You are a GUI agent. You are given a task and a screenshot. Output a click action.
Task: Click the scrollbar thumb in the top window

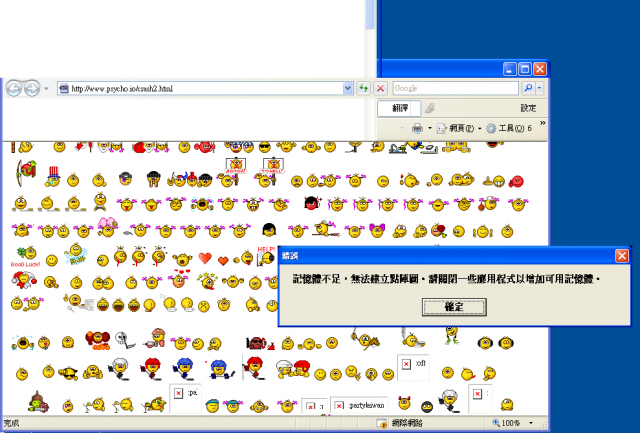click(x=370, y=14)
